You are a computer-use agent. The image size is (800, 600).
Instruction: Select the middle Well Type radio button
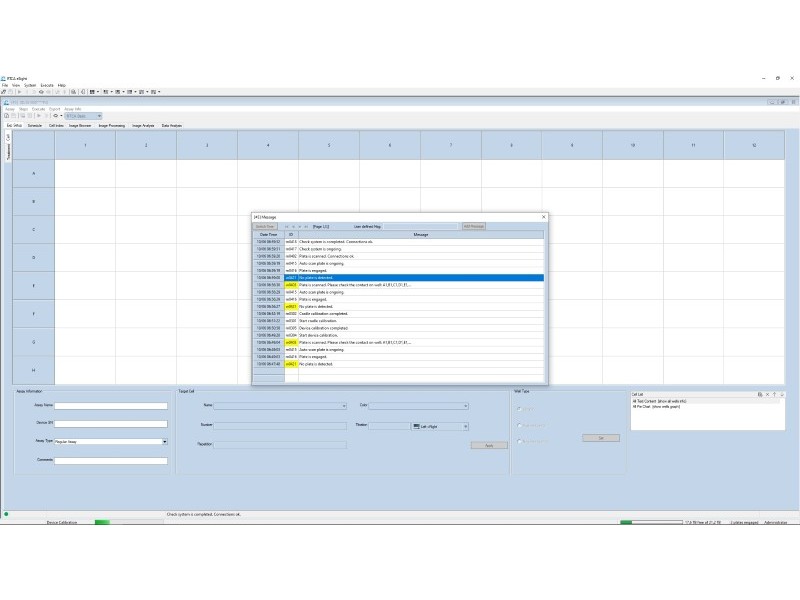click(519, 426)
